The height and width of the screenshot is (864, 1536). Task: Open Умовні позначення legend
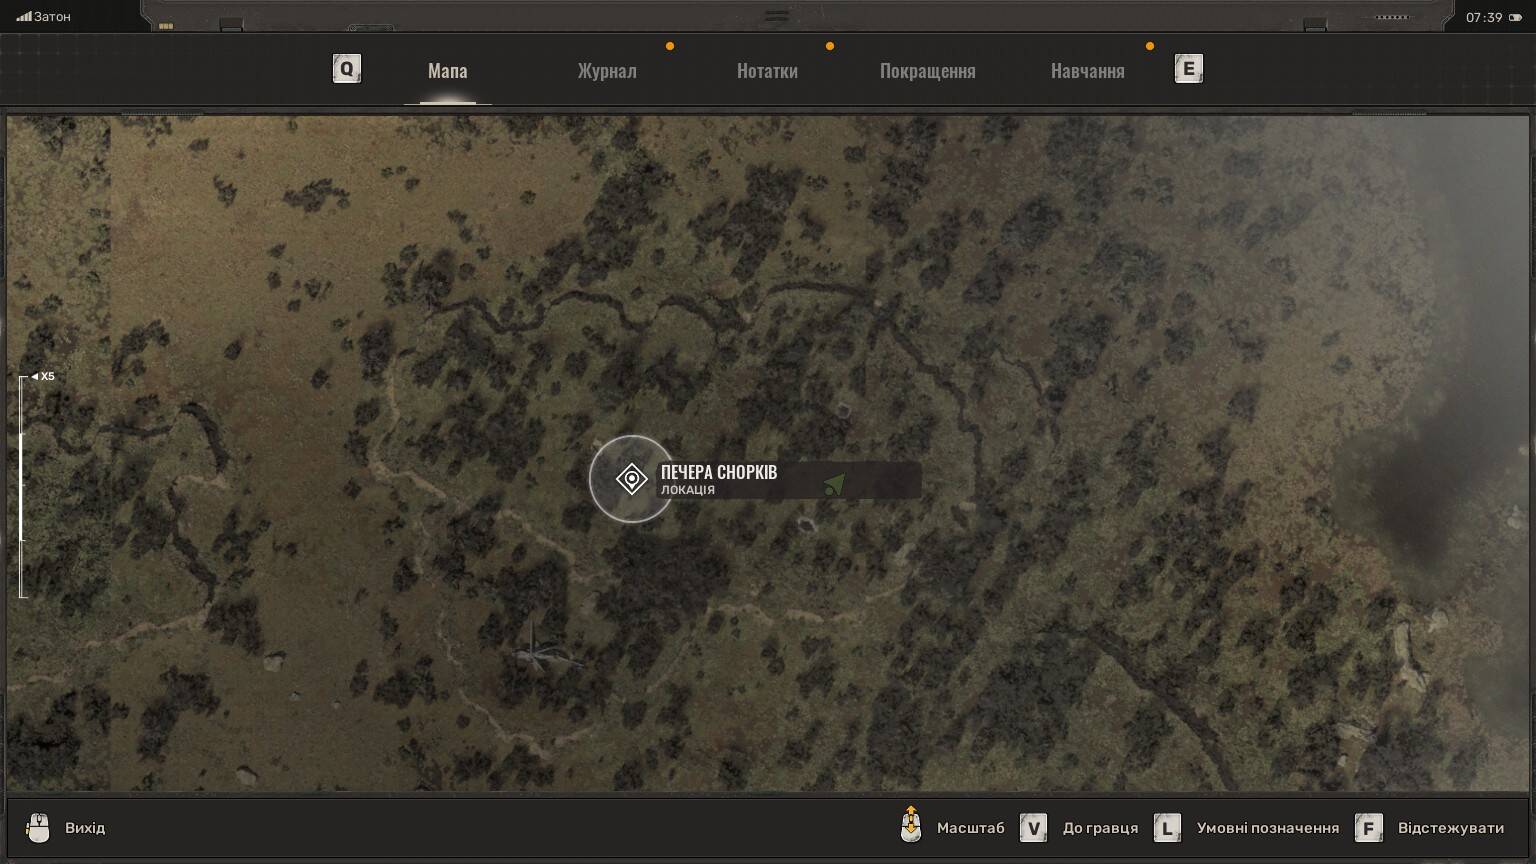pyautogui.click(x=1268, y=828)
